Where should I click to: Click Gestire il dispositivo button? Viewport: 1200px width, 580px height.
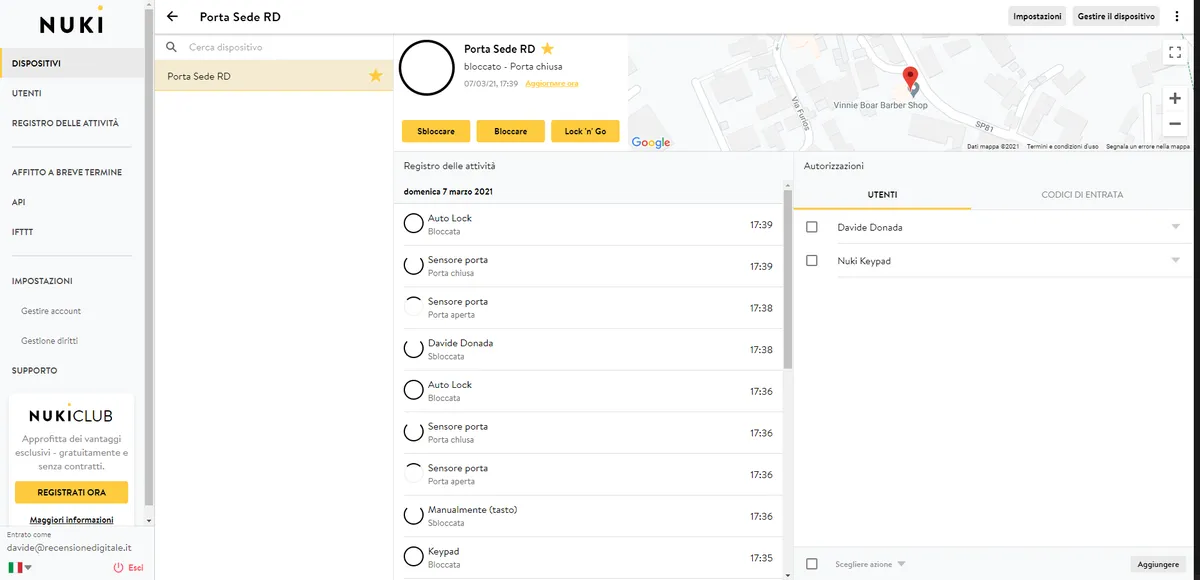click(1117, 16)
